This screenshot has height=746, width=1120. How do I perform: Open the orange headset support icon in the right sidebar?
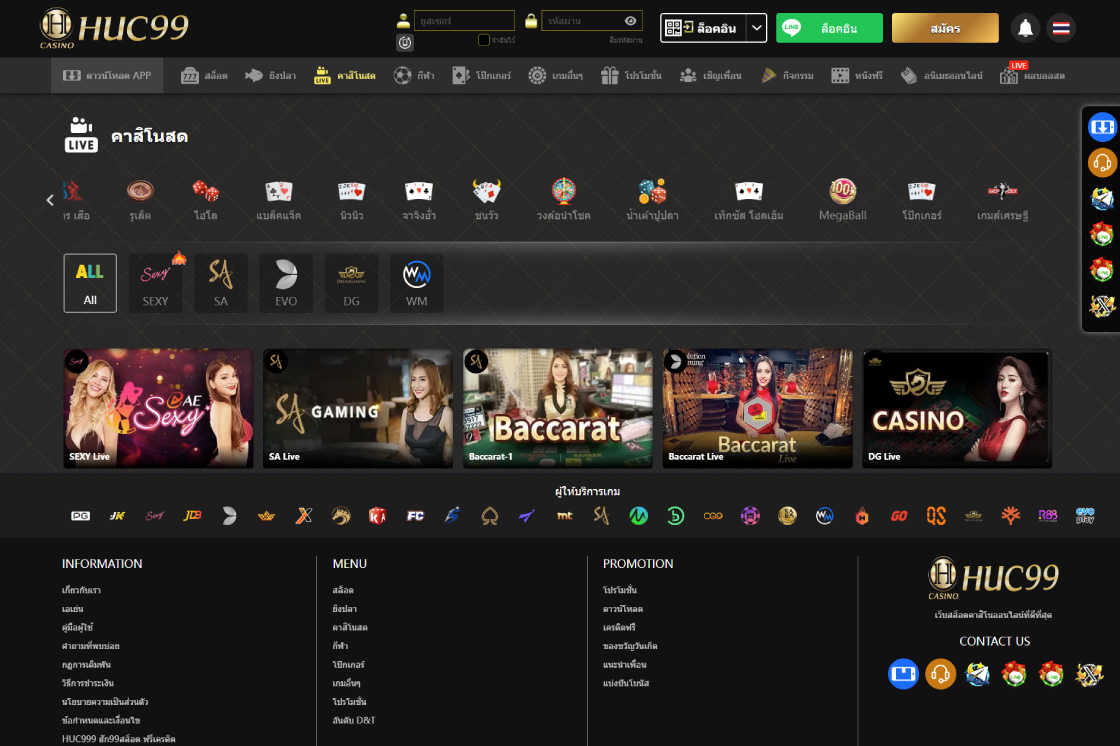click(x=1102, y=163)
